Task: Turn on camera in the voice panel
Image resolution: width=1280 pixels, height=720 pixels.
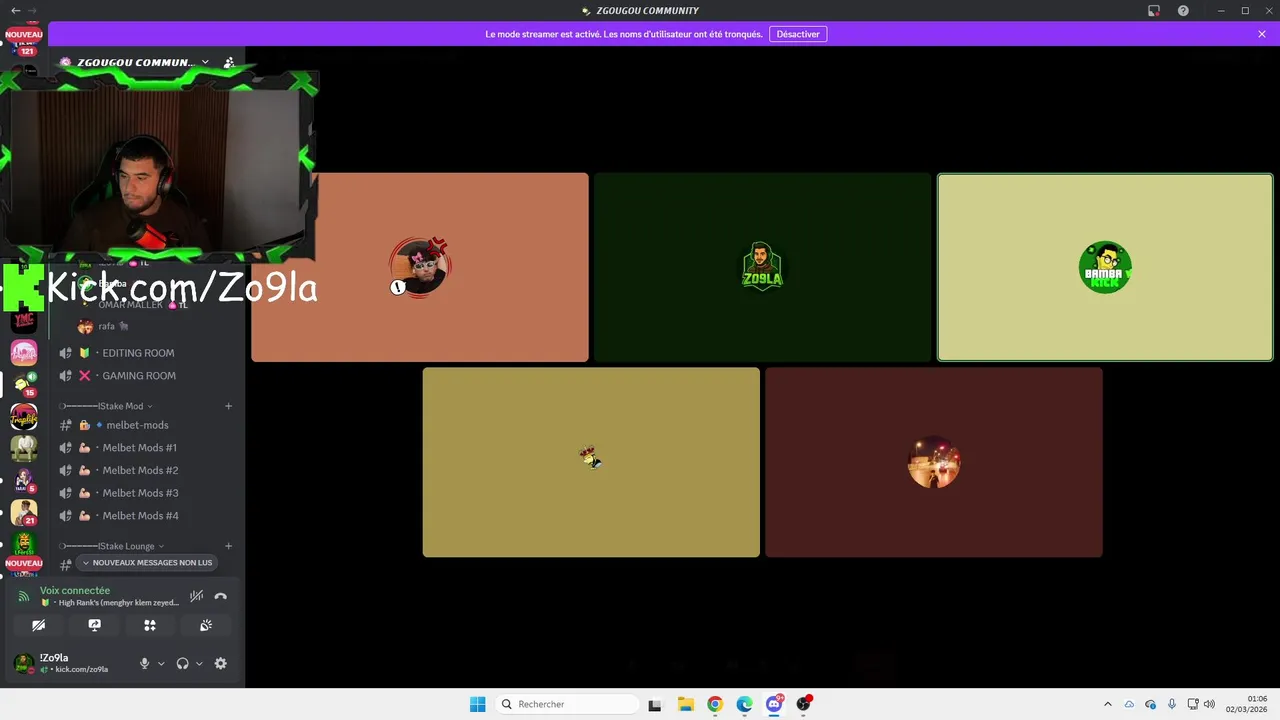Action: point(39,625)
